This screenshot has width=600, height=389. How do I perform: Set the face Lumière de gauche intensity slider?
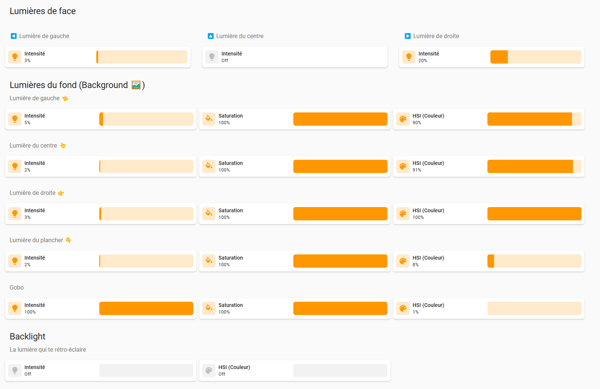(142, 57)
